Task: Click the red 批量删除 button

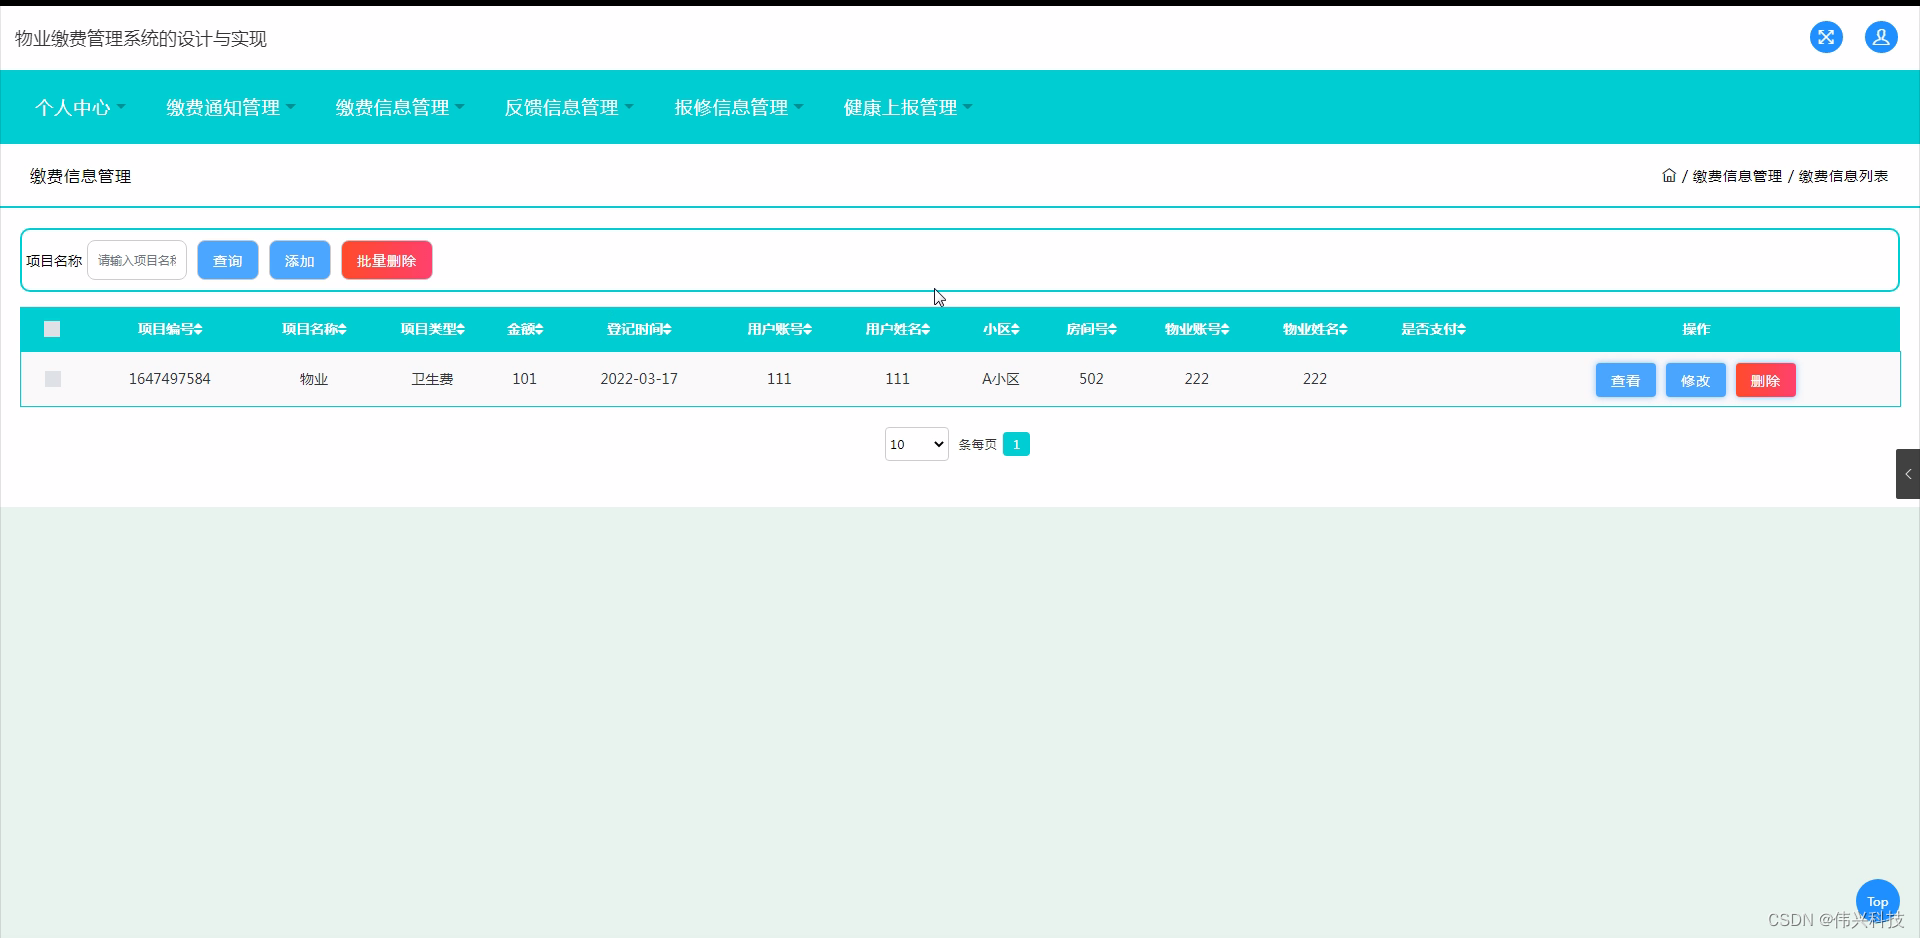Action: coord(386,260)
